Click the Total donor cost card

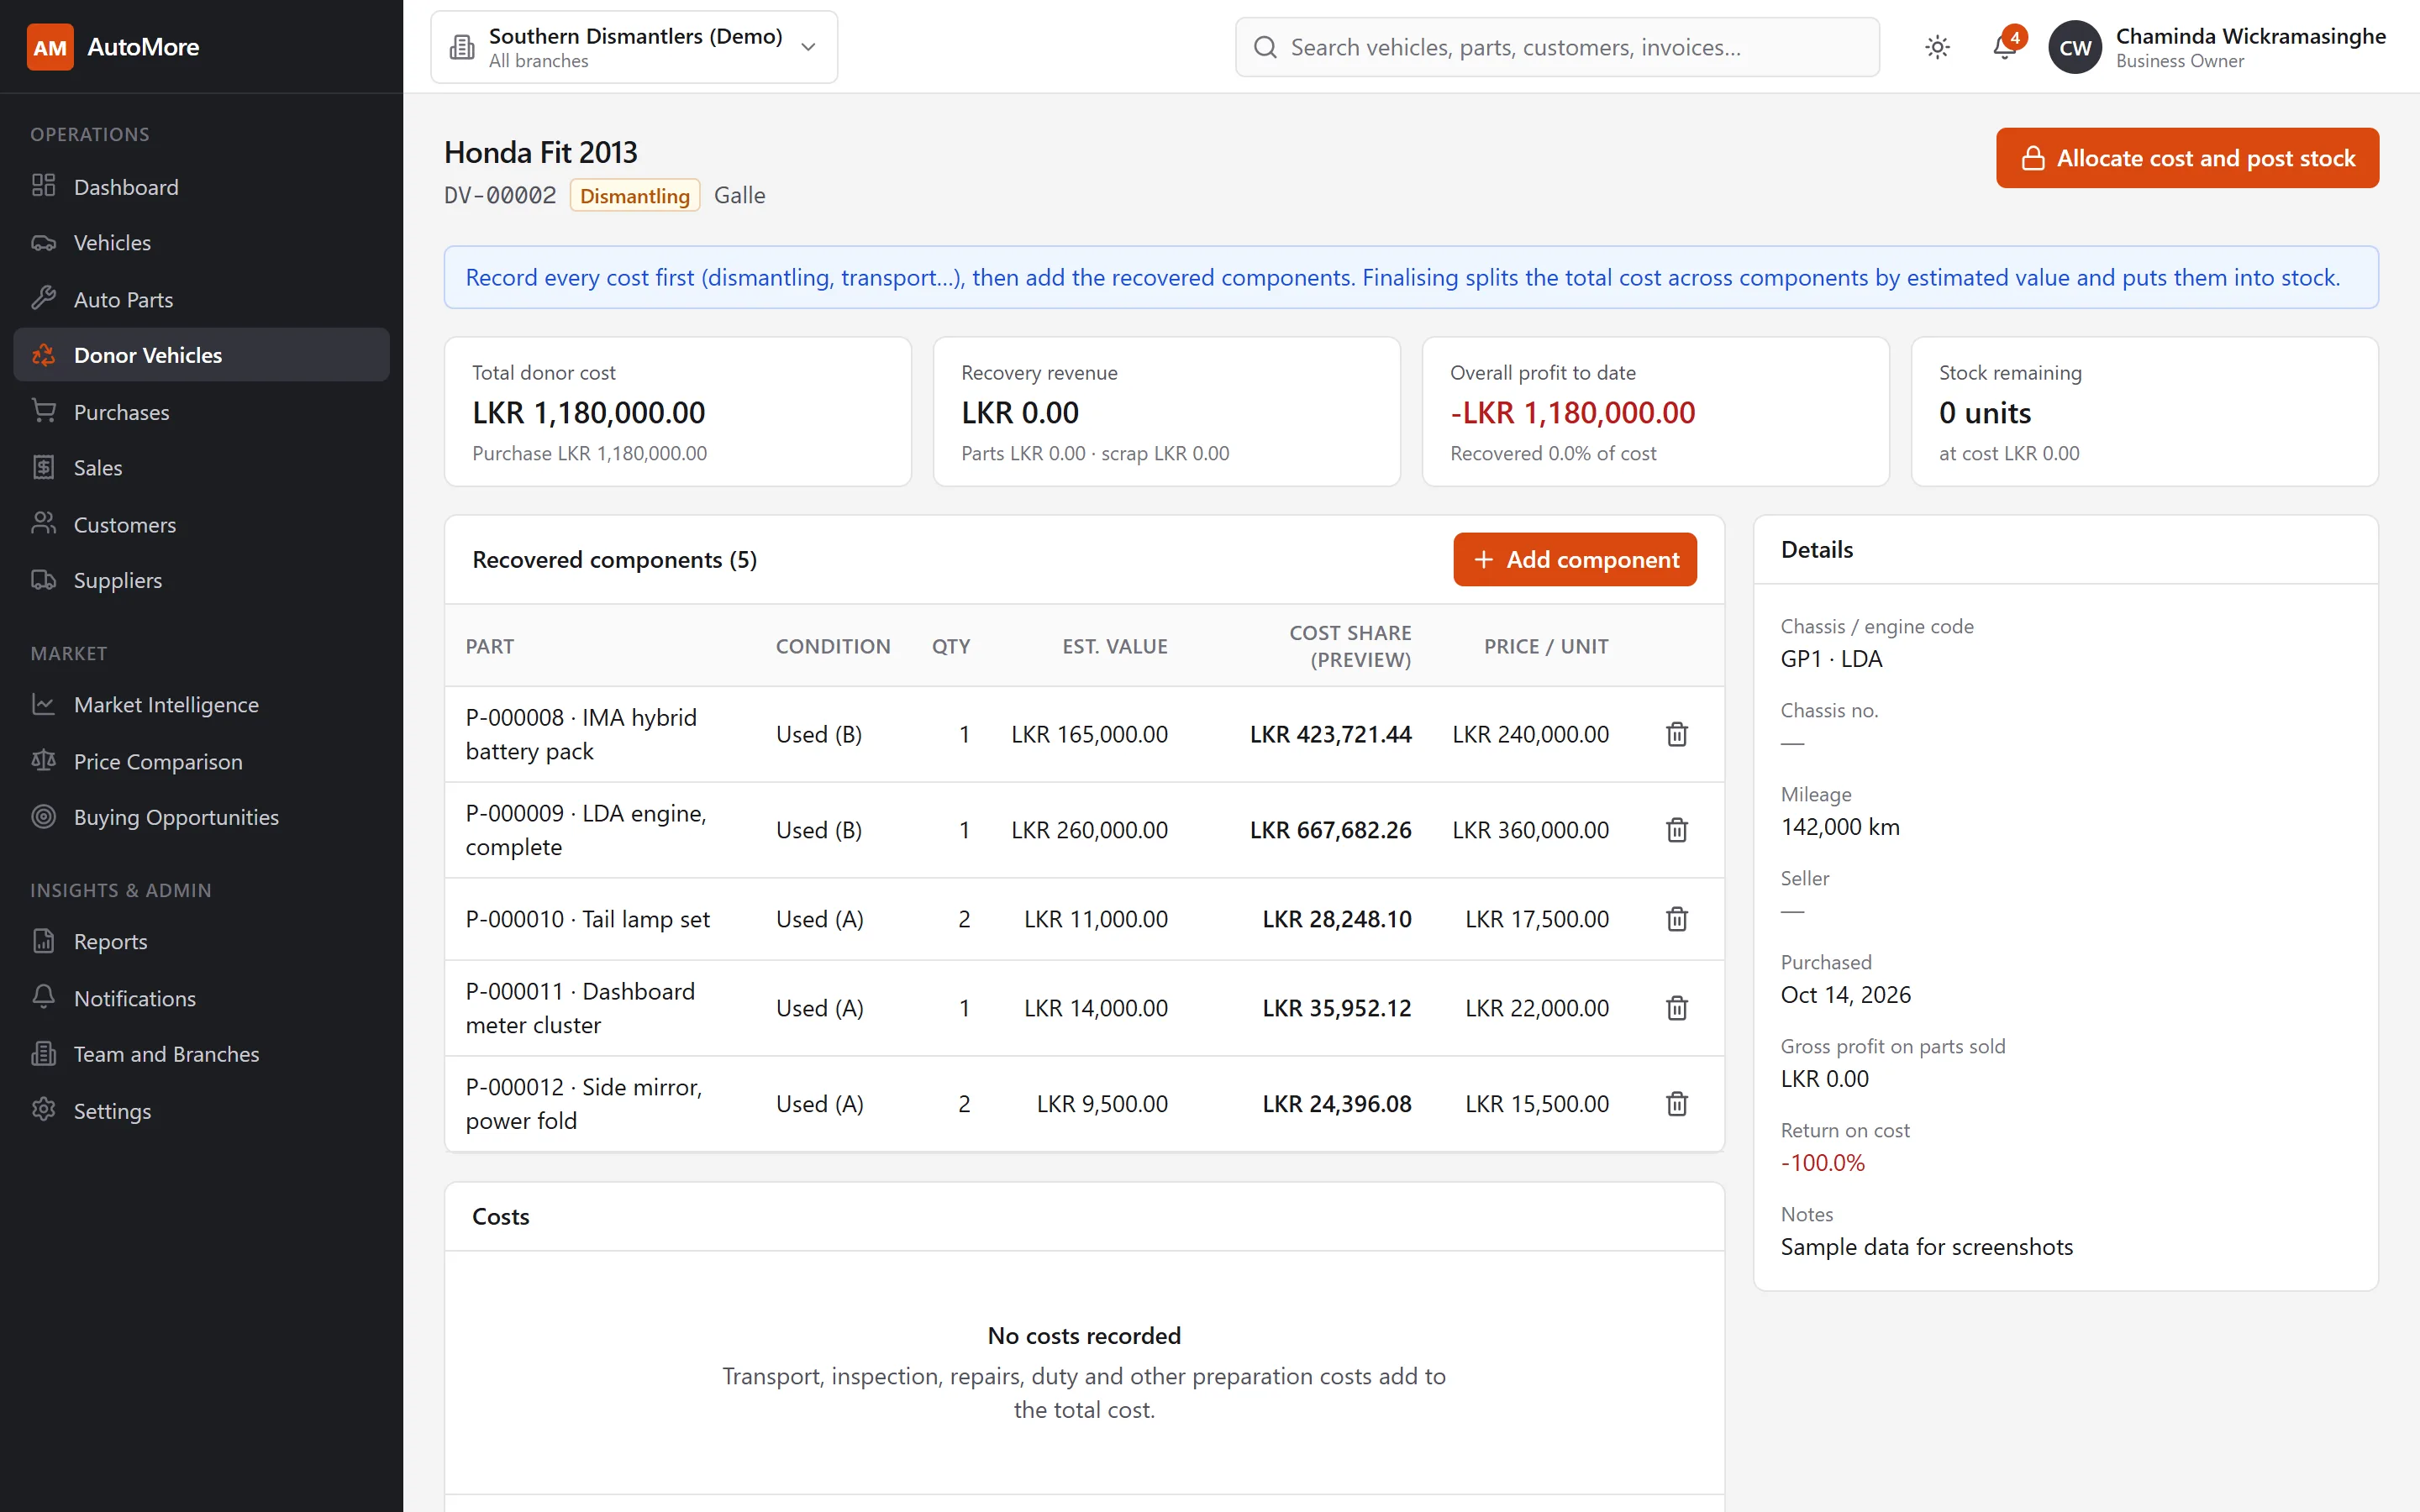(678, 412)
